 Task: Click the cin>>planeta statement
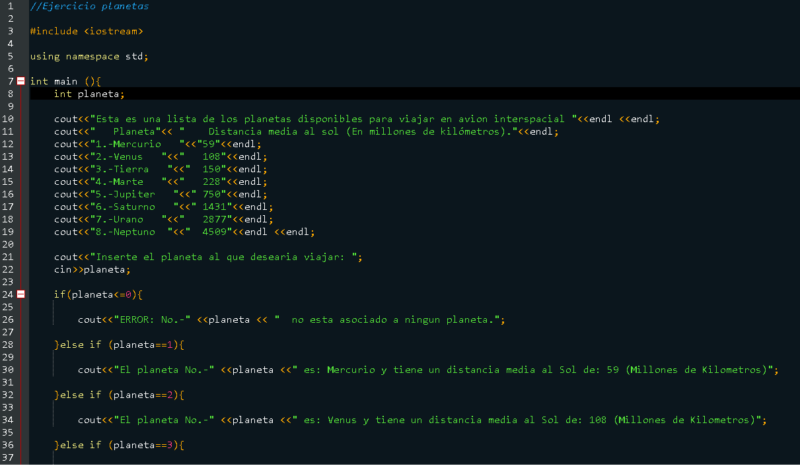[92, 270]
